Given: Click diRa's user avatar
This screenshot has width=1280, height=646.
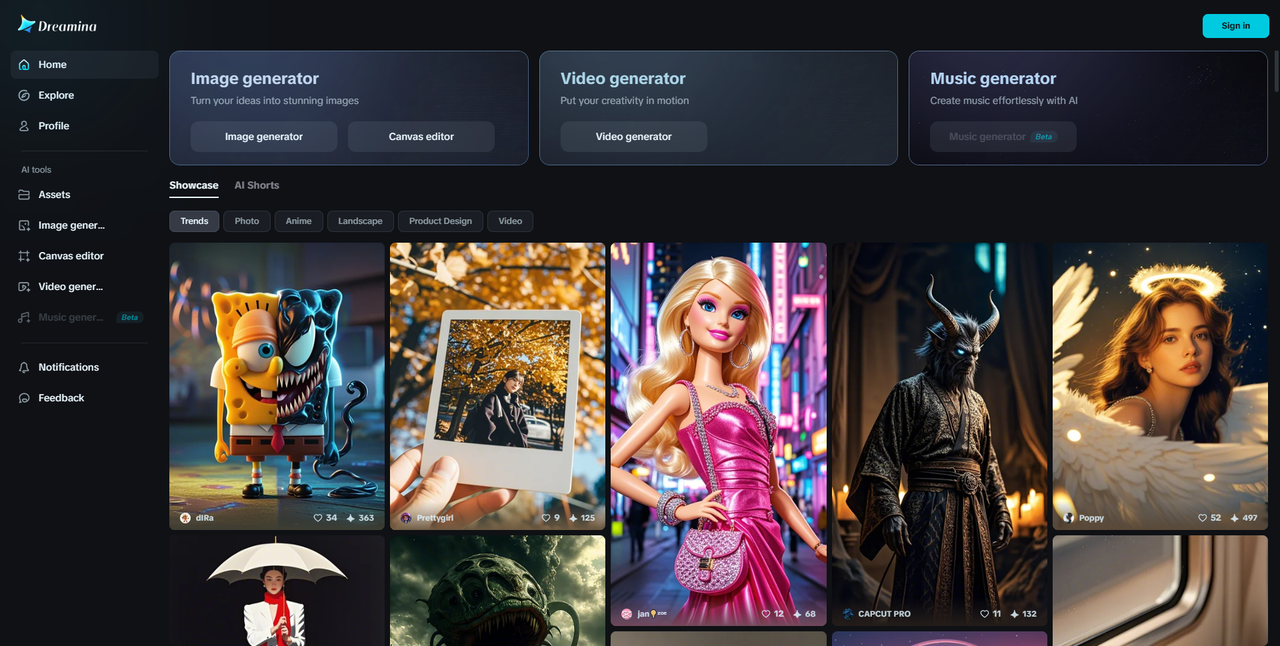Looking at the screenshot, I should point(185,518).
